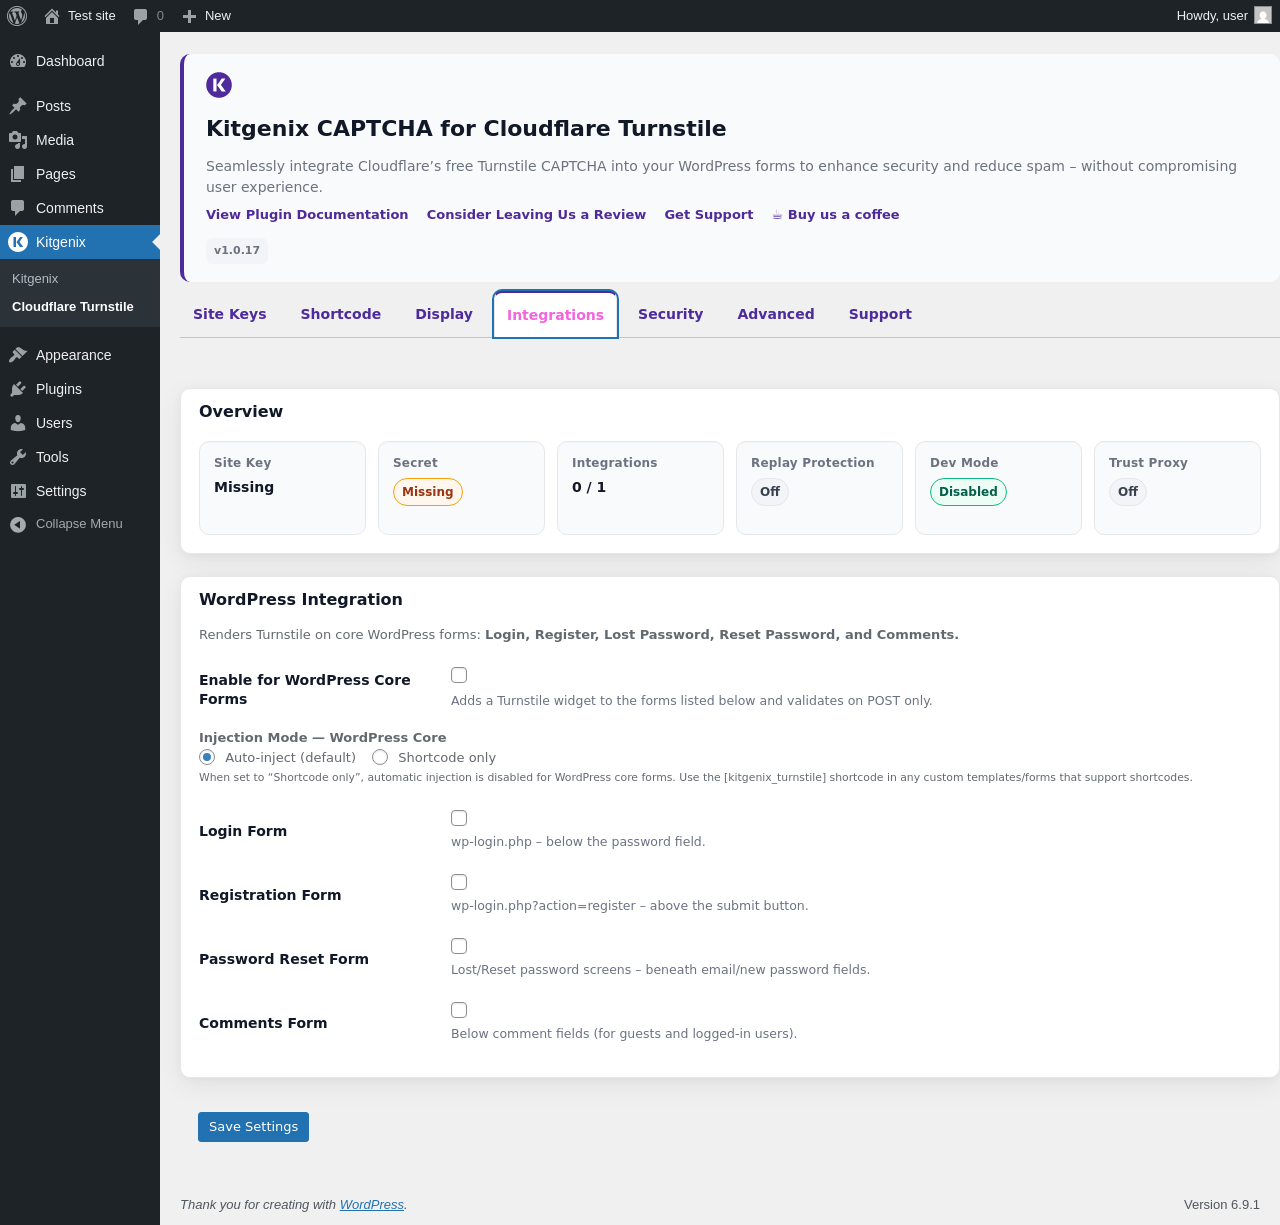Open the Test site home icon
The height and width of the screenshot is (1225, 1280).
pos(52,16)
